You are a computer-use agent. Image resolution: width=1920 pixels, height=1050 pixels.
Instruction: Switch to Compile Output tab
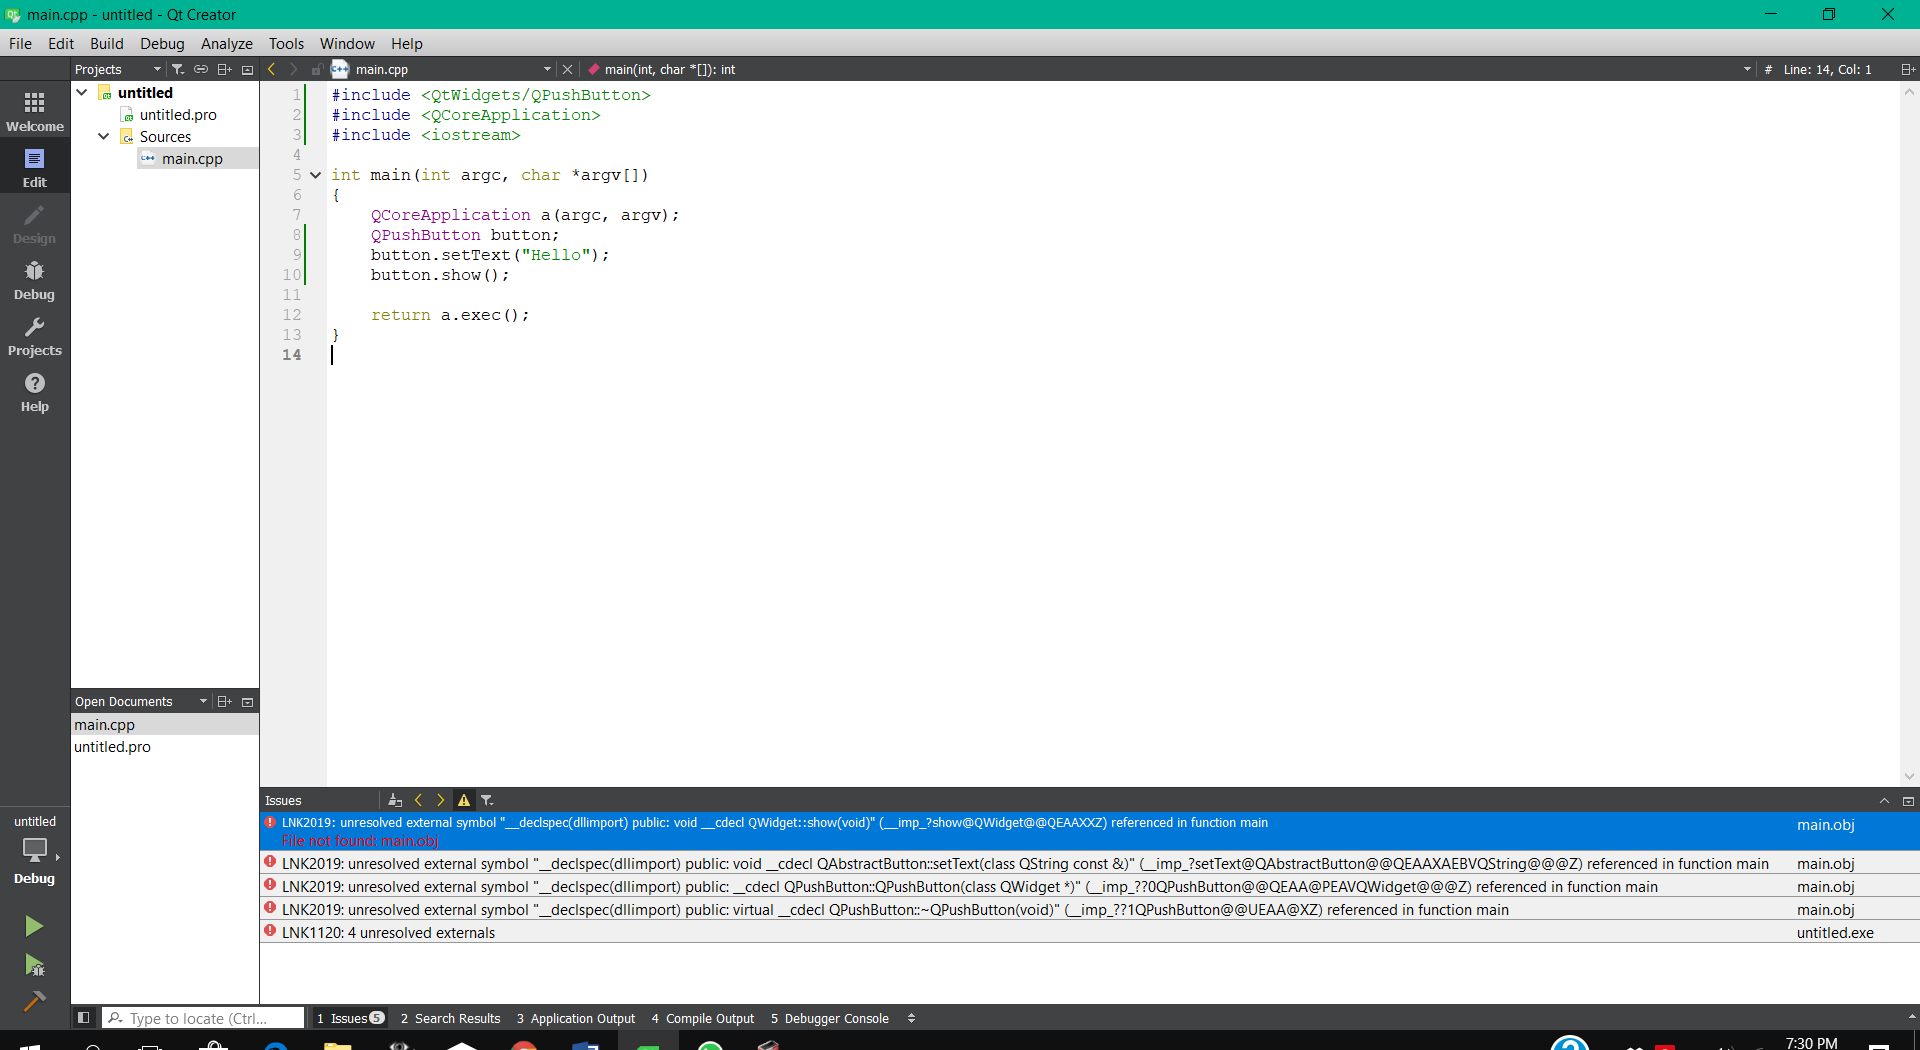[x=703, y=1018]
